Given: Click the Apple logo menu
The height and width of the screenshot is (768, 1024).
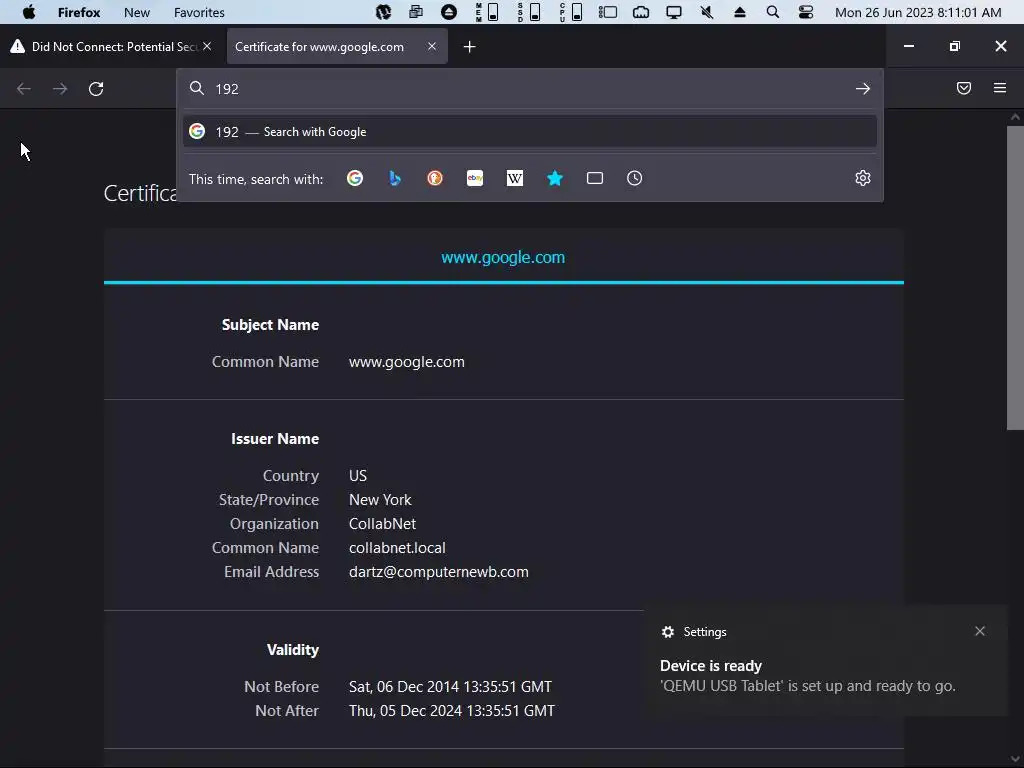Looking at the screenshot, I should pos(29,12).
